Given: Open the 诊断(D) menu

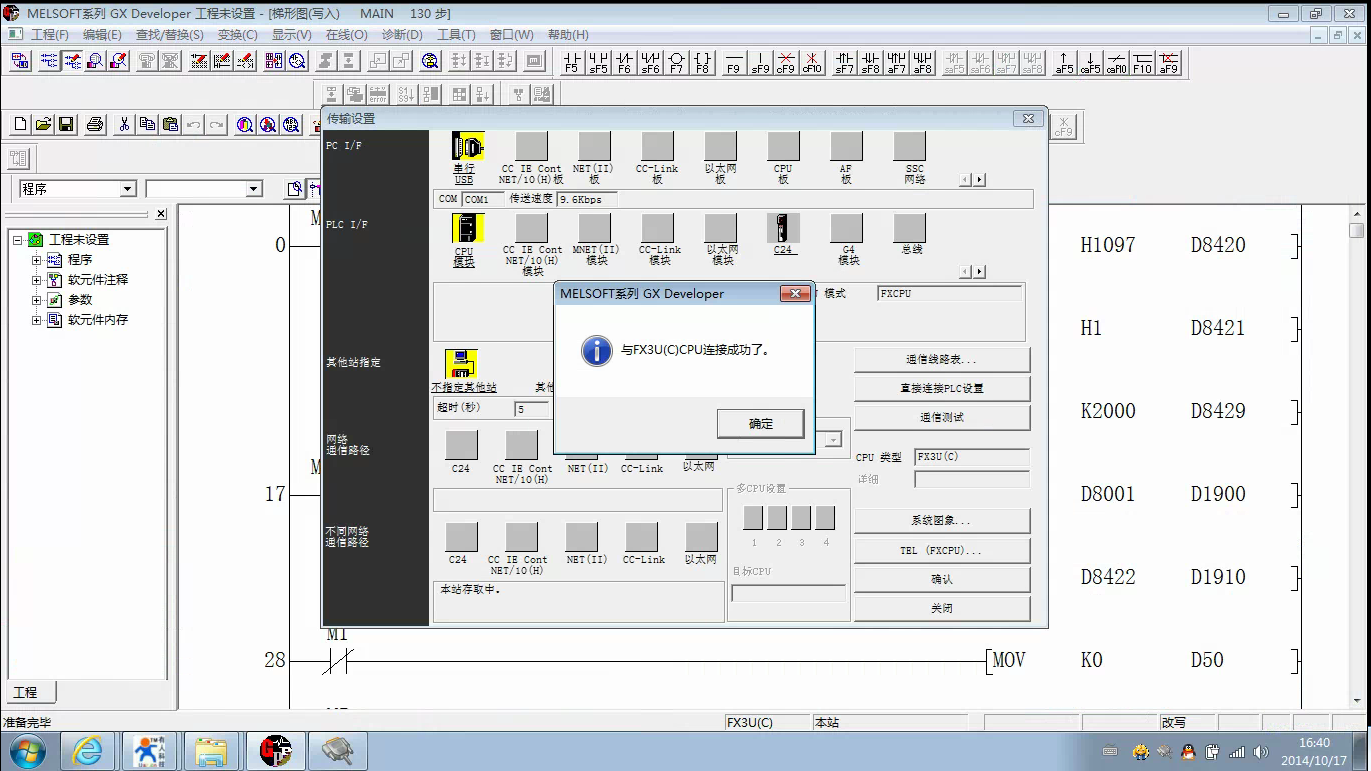Looking at the screenshot, I should 402,35.
